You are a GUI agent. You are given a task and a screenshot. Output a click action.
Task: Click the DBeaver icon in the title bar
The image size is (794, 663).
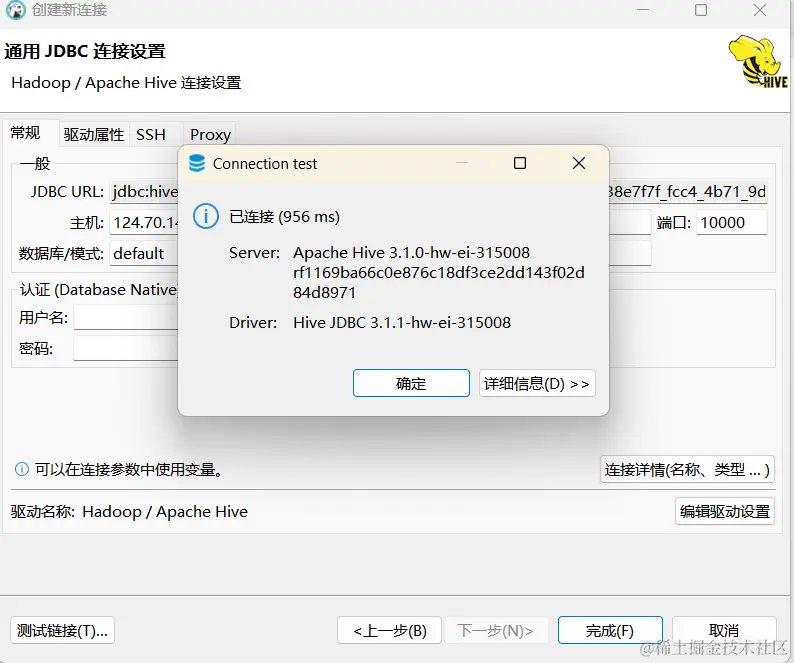point(15,10)
